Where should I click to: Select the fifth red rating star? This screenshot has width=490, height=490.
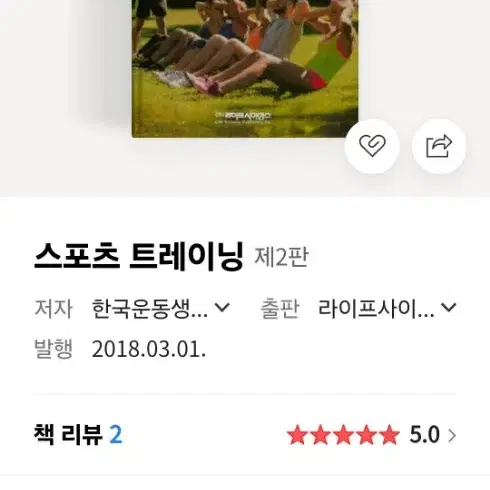[x=388, y=435]
